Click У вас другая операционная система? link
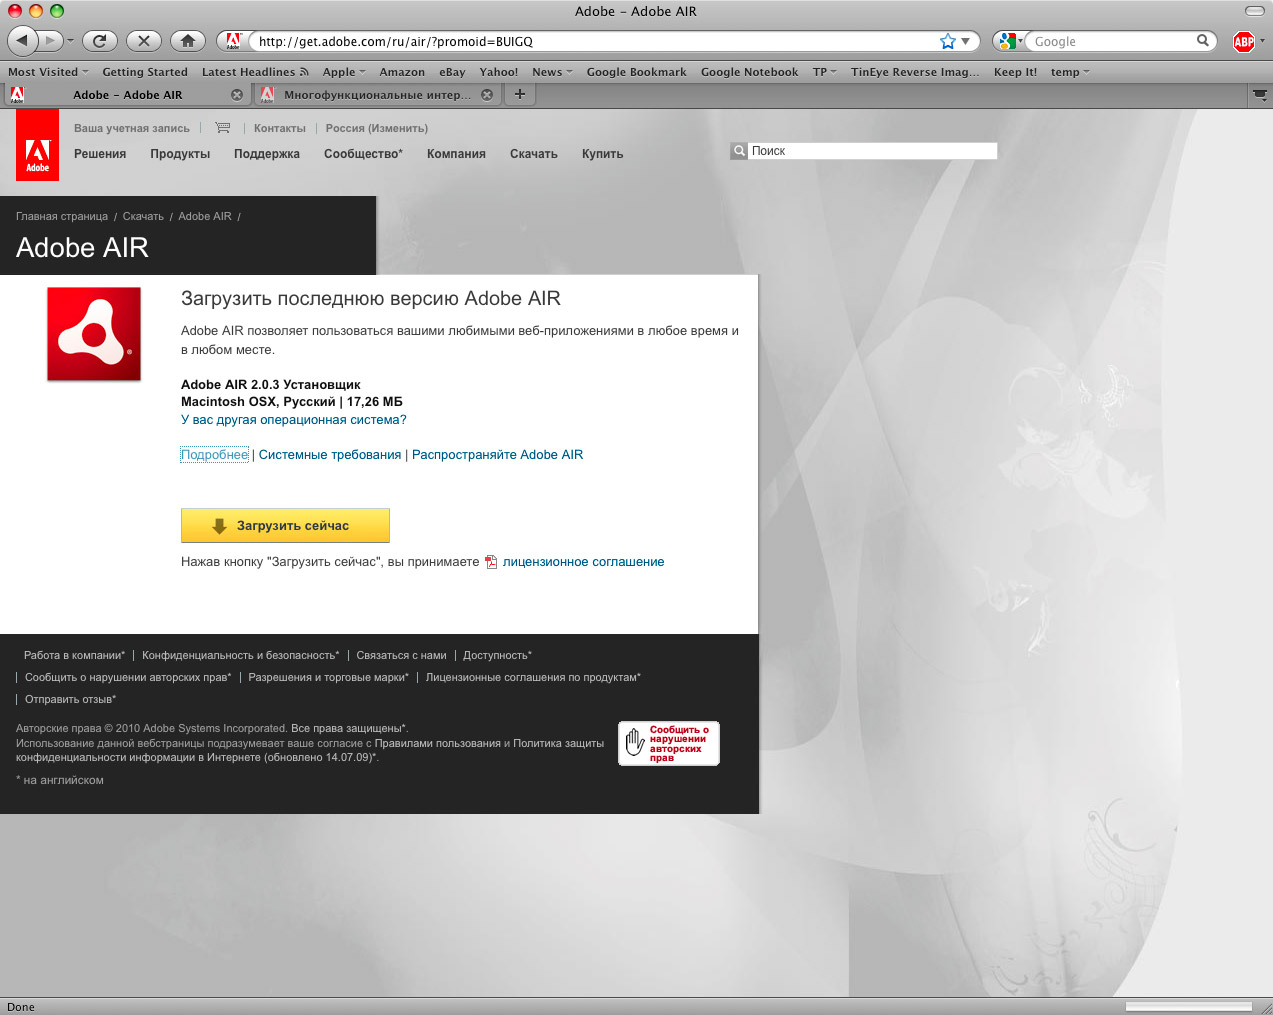Image resolution: width=1273 pixels, height=1015 pixels. pyautogui.click(x=293, y=420)
